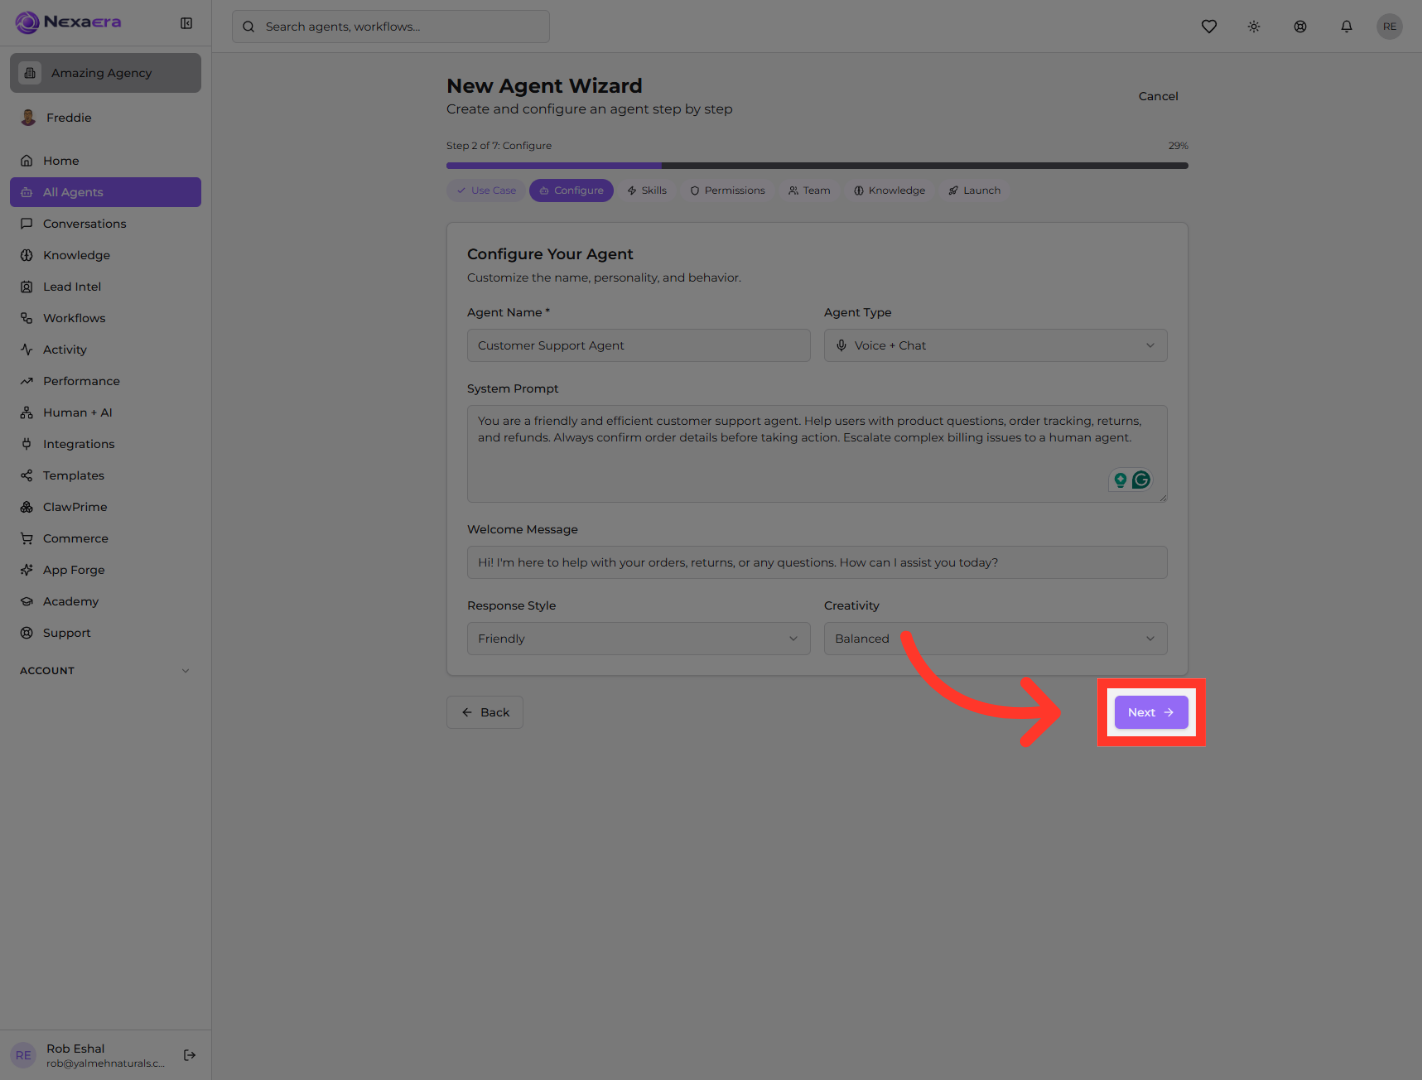
Task: Collapse the sidebar panel icon
Action: click(186, 23)
